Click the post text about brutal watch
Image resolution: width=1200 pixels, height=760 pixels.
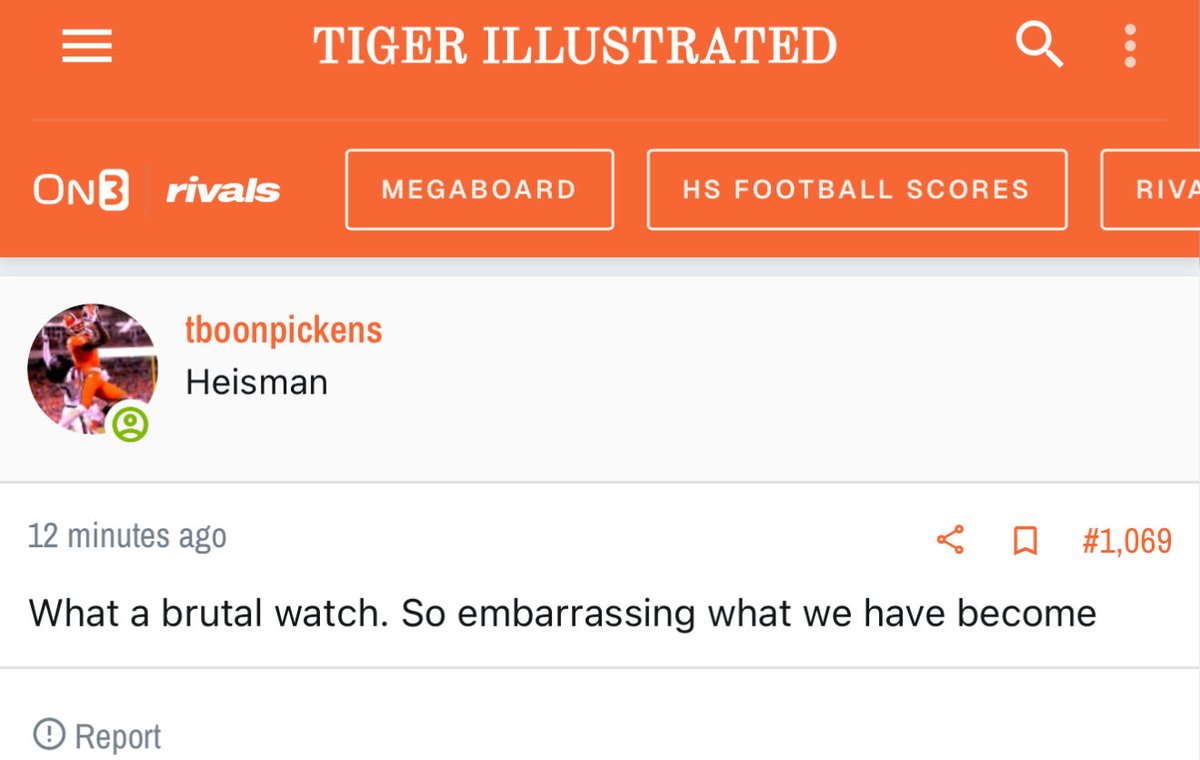pos(562,613)
